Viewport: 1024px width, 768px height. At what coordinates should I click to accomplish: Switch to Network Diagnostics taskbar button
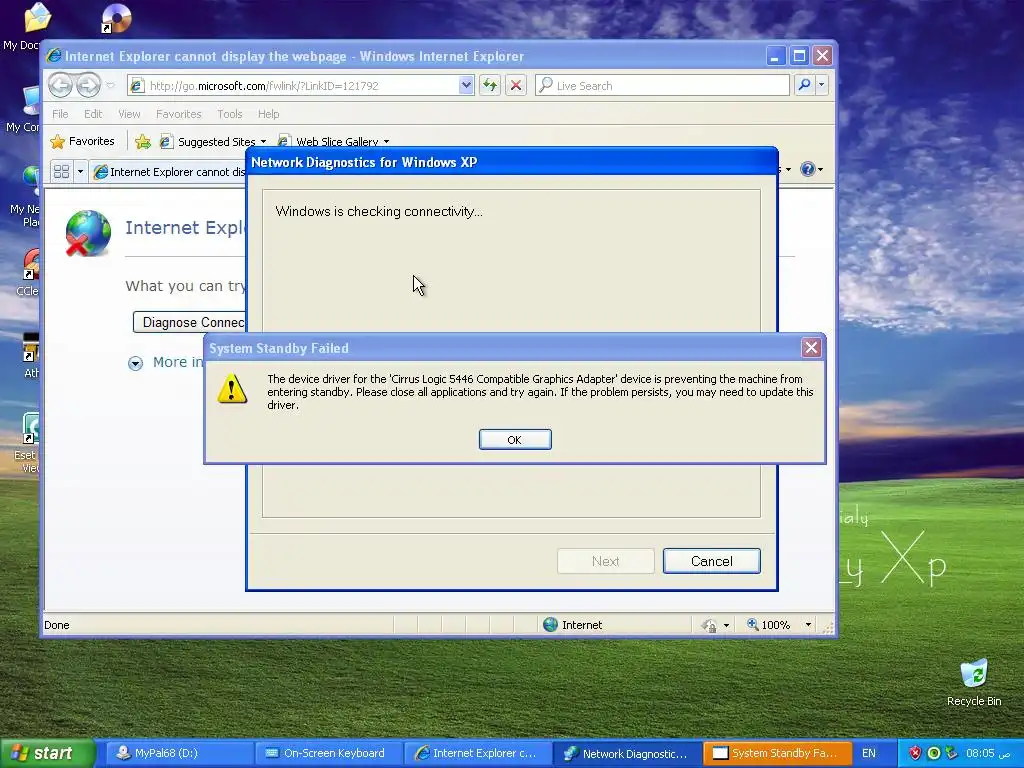tap(628, 753)
